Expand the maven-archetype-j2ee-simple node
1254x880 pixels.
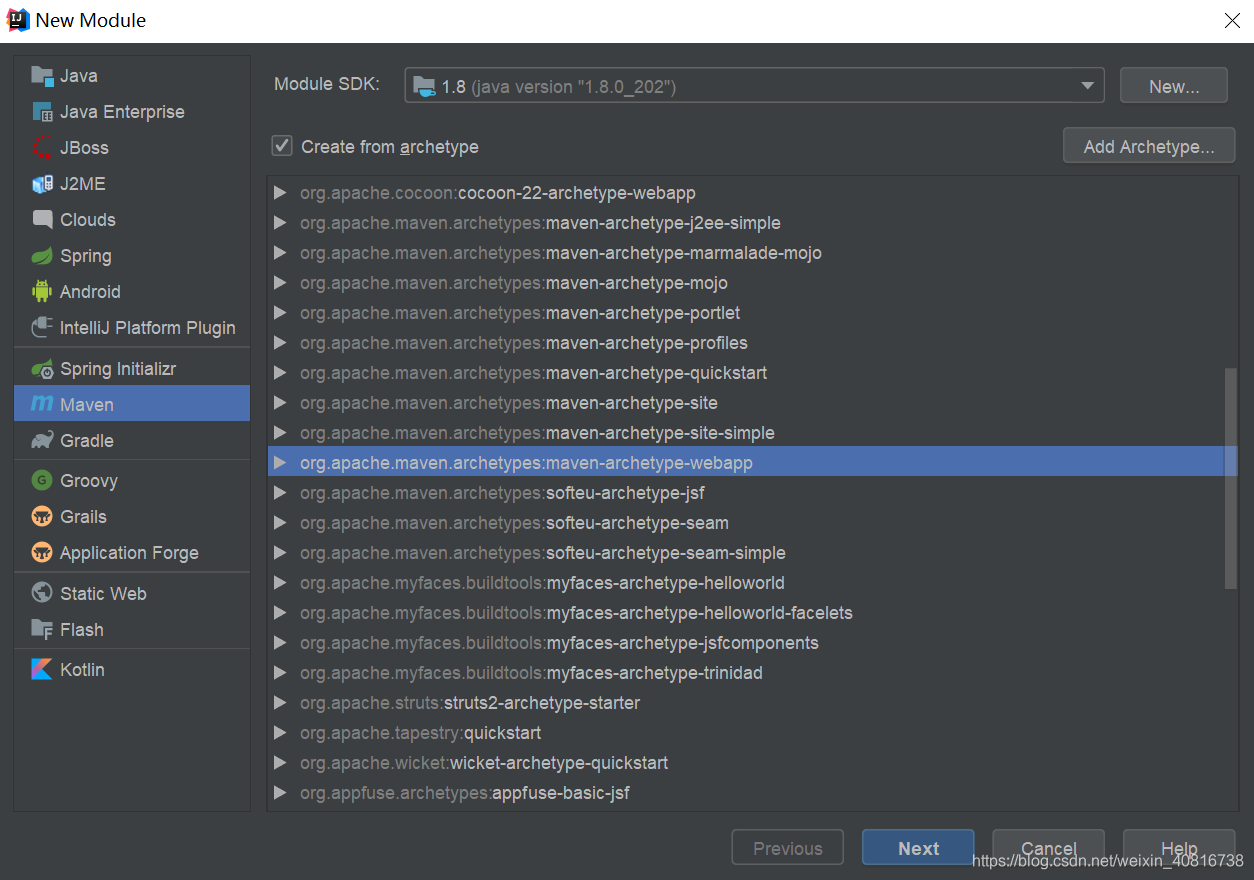(x=280, y=223)
